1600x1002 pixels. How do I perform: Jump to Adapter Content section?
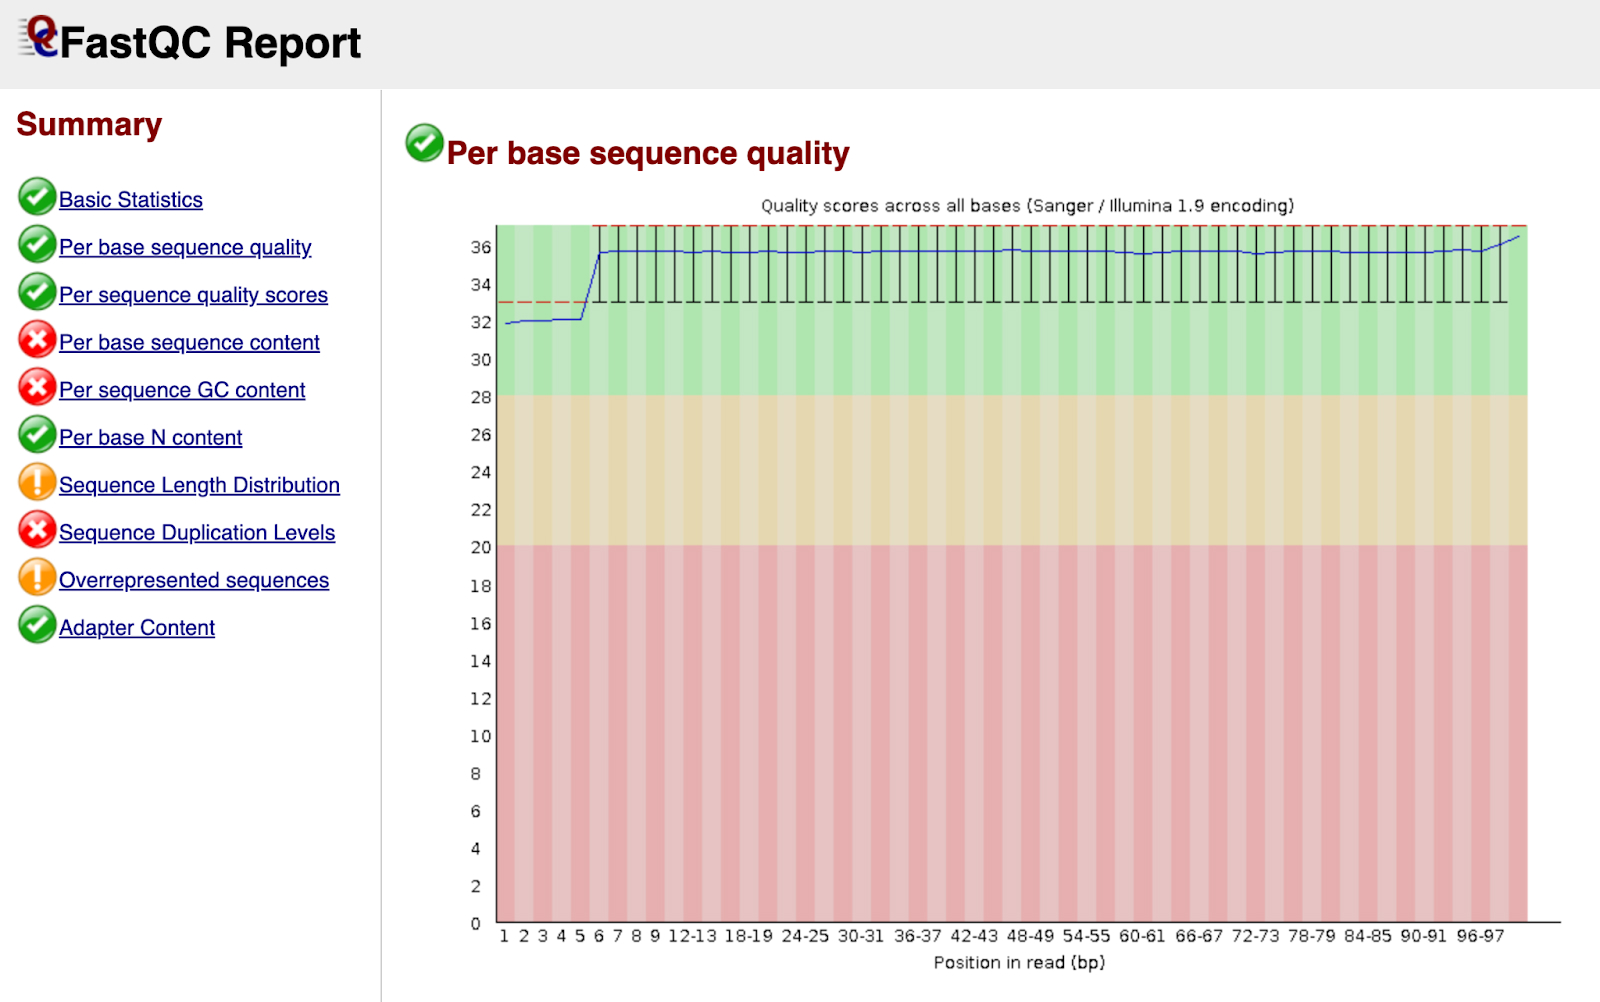click(137, 627)
